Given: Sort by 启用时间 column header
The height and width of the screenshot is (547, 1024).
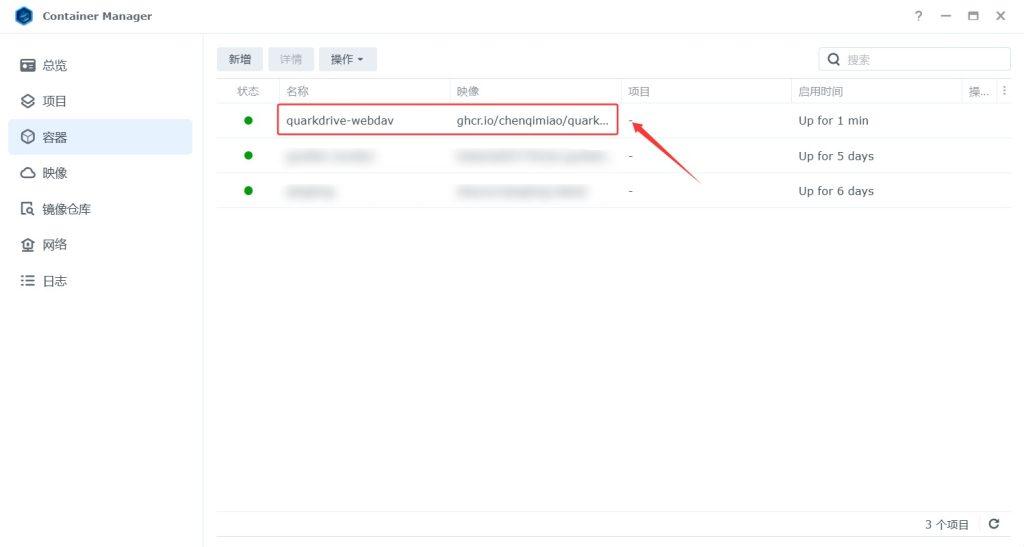Looking at the screenshot, I should click(x=820, y=91).
